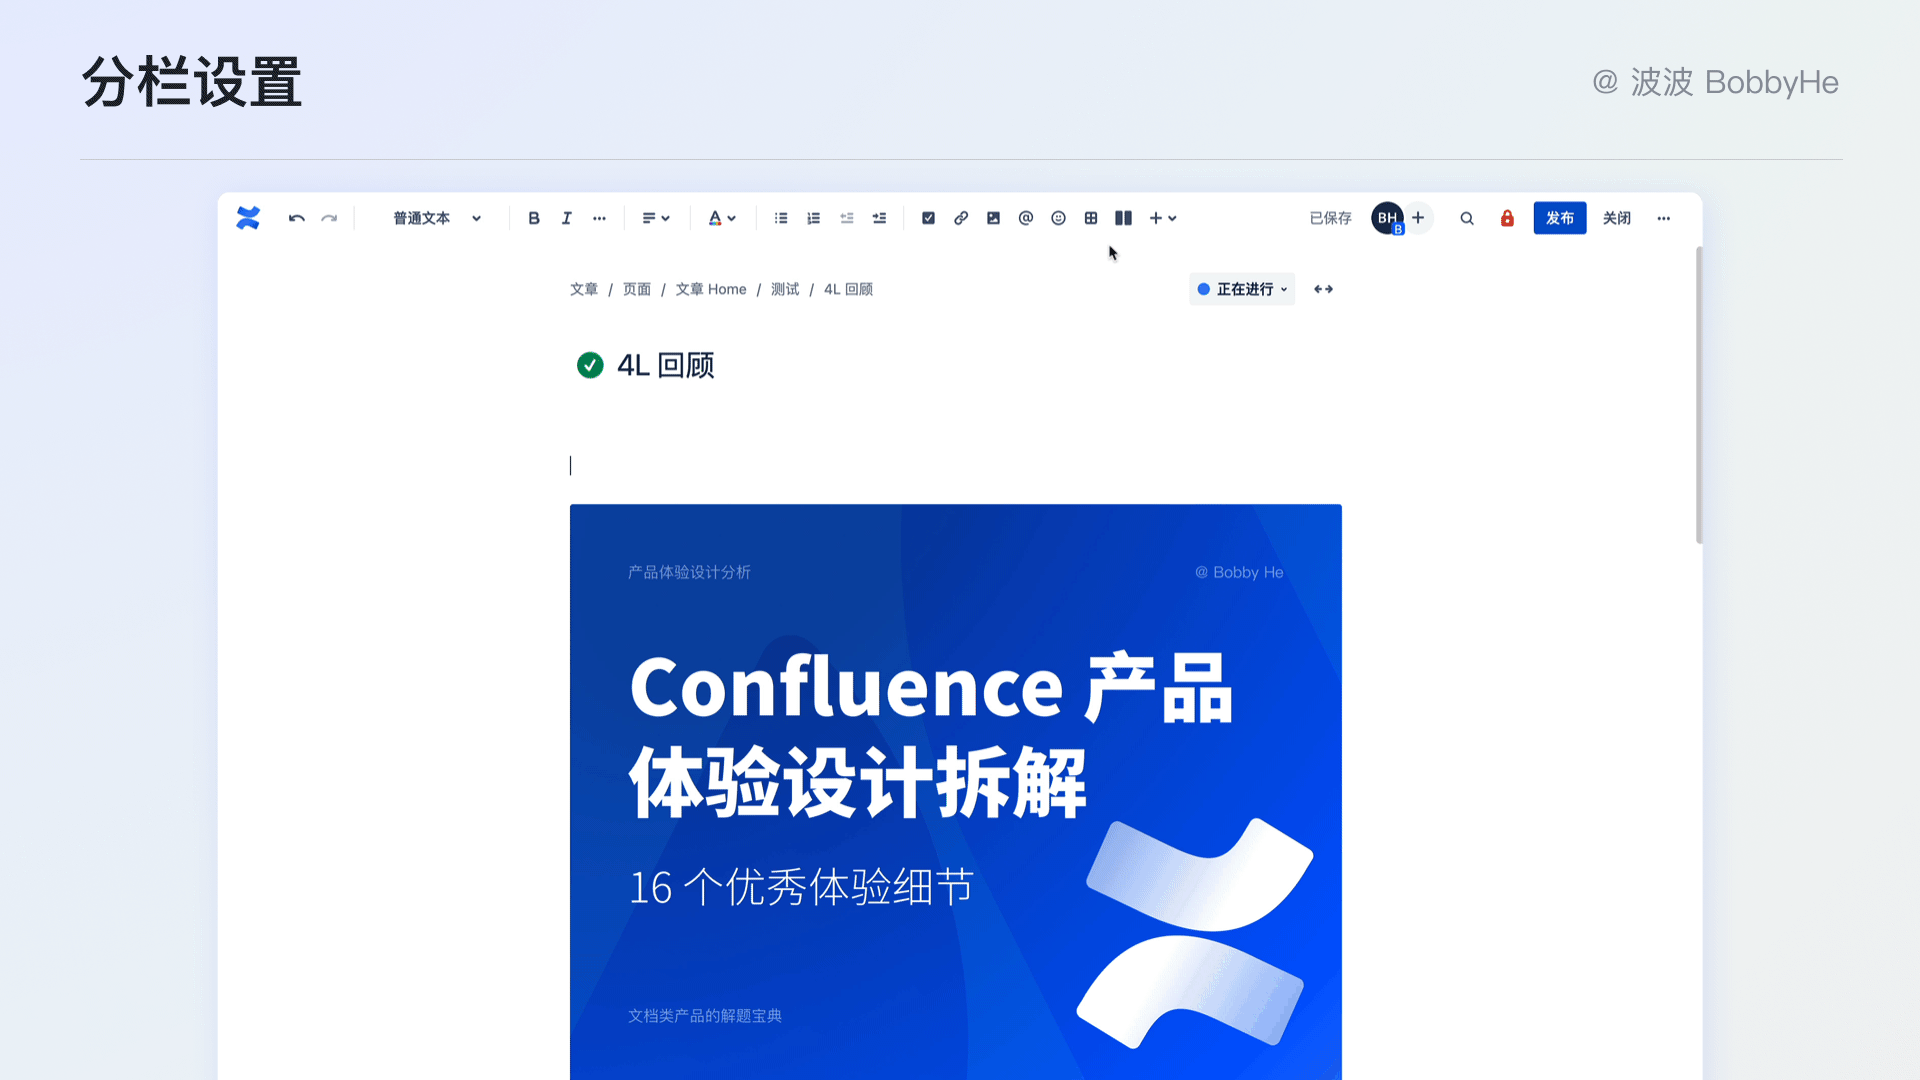1920x1080 pixels.
Task: Open the emoji picker
Action: [x=1058, y=218]
